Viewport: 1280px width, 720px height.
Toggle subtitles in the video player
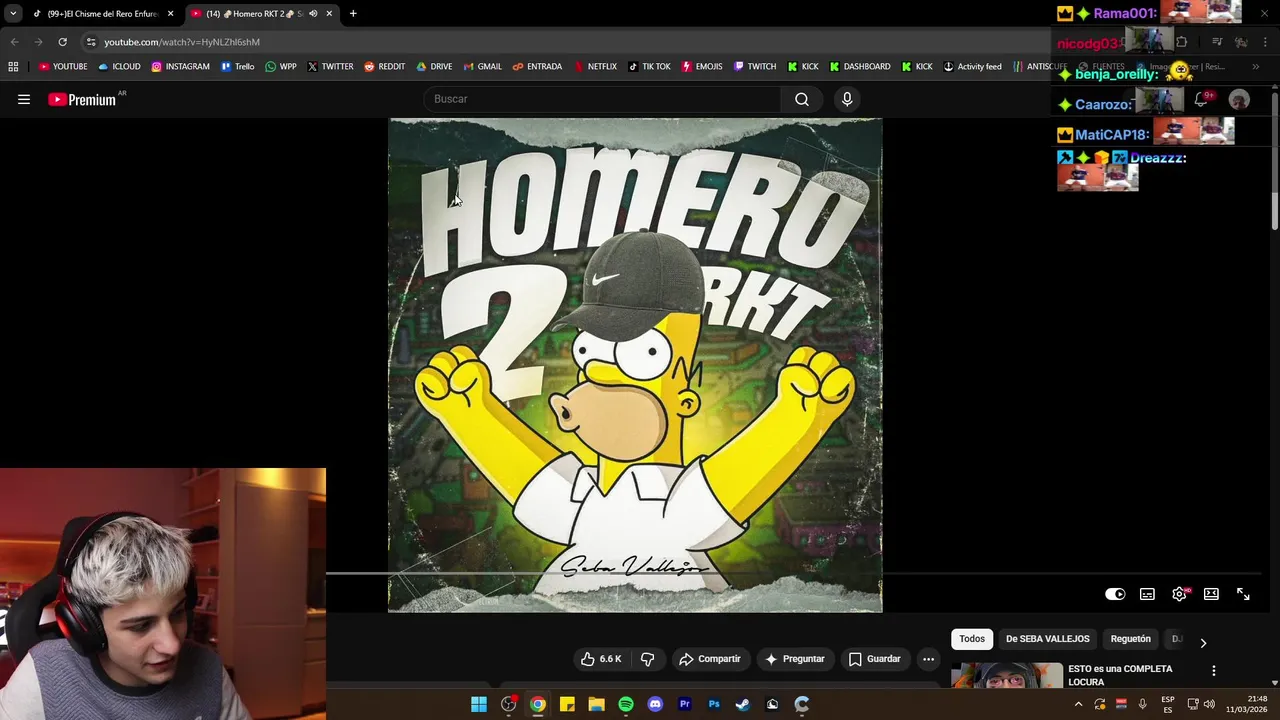(x=1147, y=594)
